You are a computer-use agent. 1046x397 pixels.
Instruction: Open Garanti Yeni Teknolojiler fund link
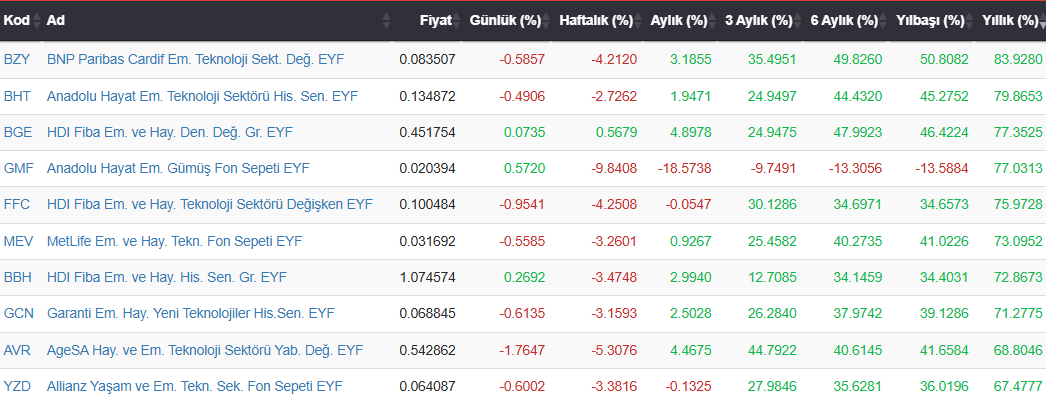pyautogui.click(x=191, y=313)
